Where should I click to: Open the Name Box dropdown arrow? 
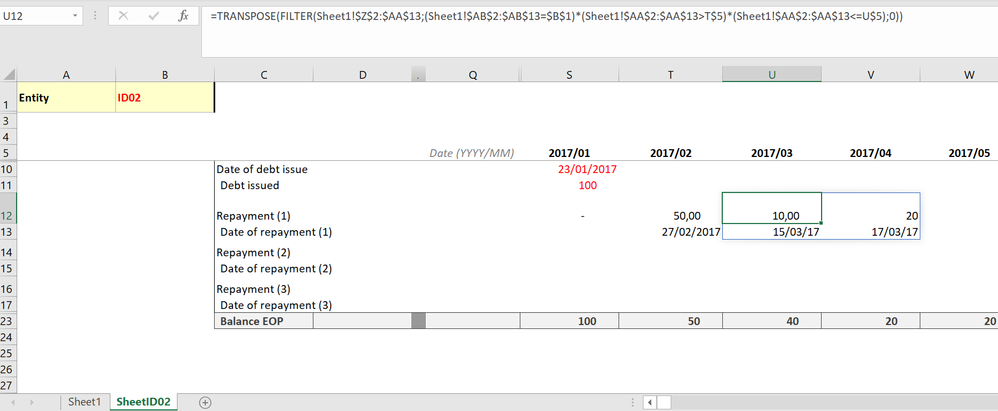[x=75, y=16]
